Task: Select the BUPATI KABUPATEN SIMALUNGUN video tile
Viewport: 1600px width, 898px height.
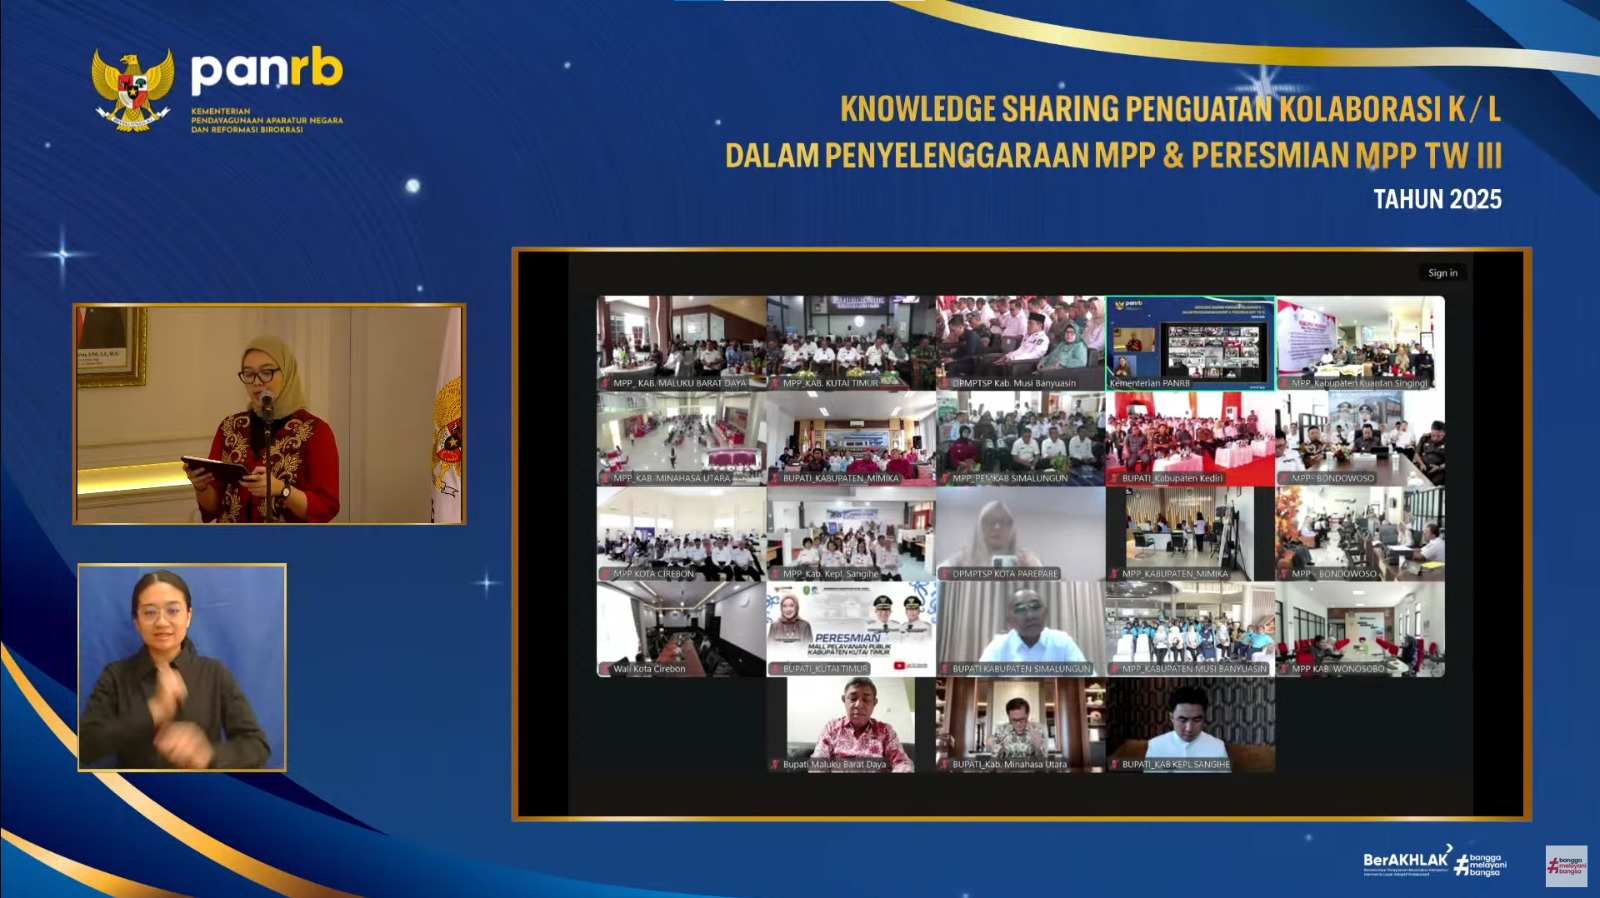Action: click(1020, 628)
